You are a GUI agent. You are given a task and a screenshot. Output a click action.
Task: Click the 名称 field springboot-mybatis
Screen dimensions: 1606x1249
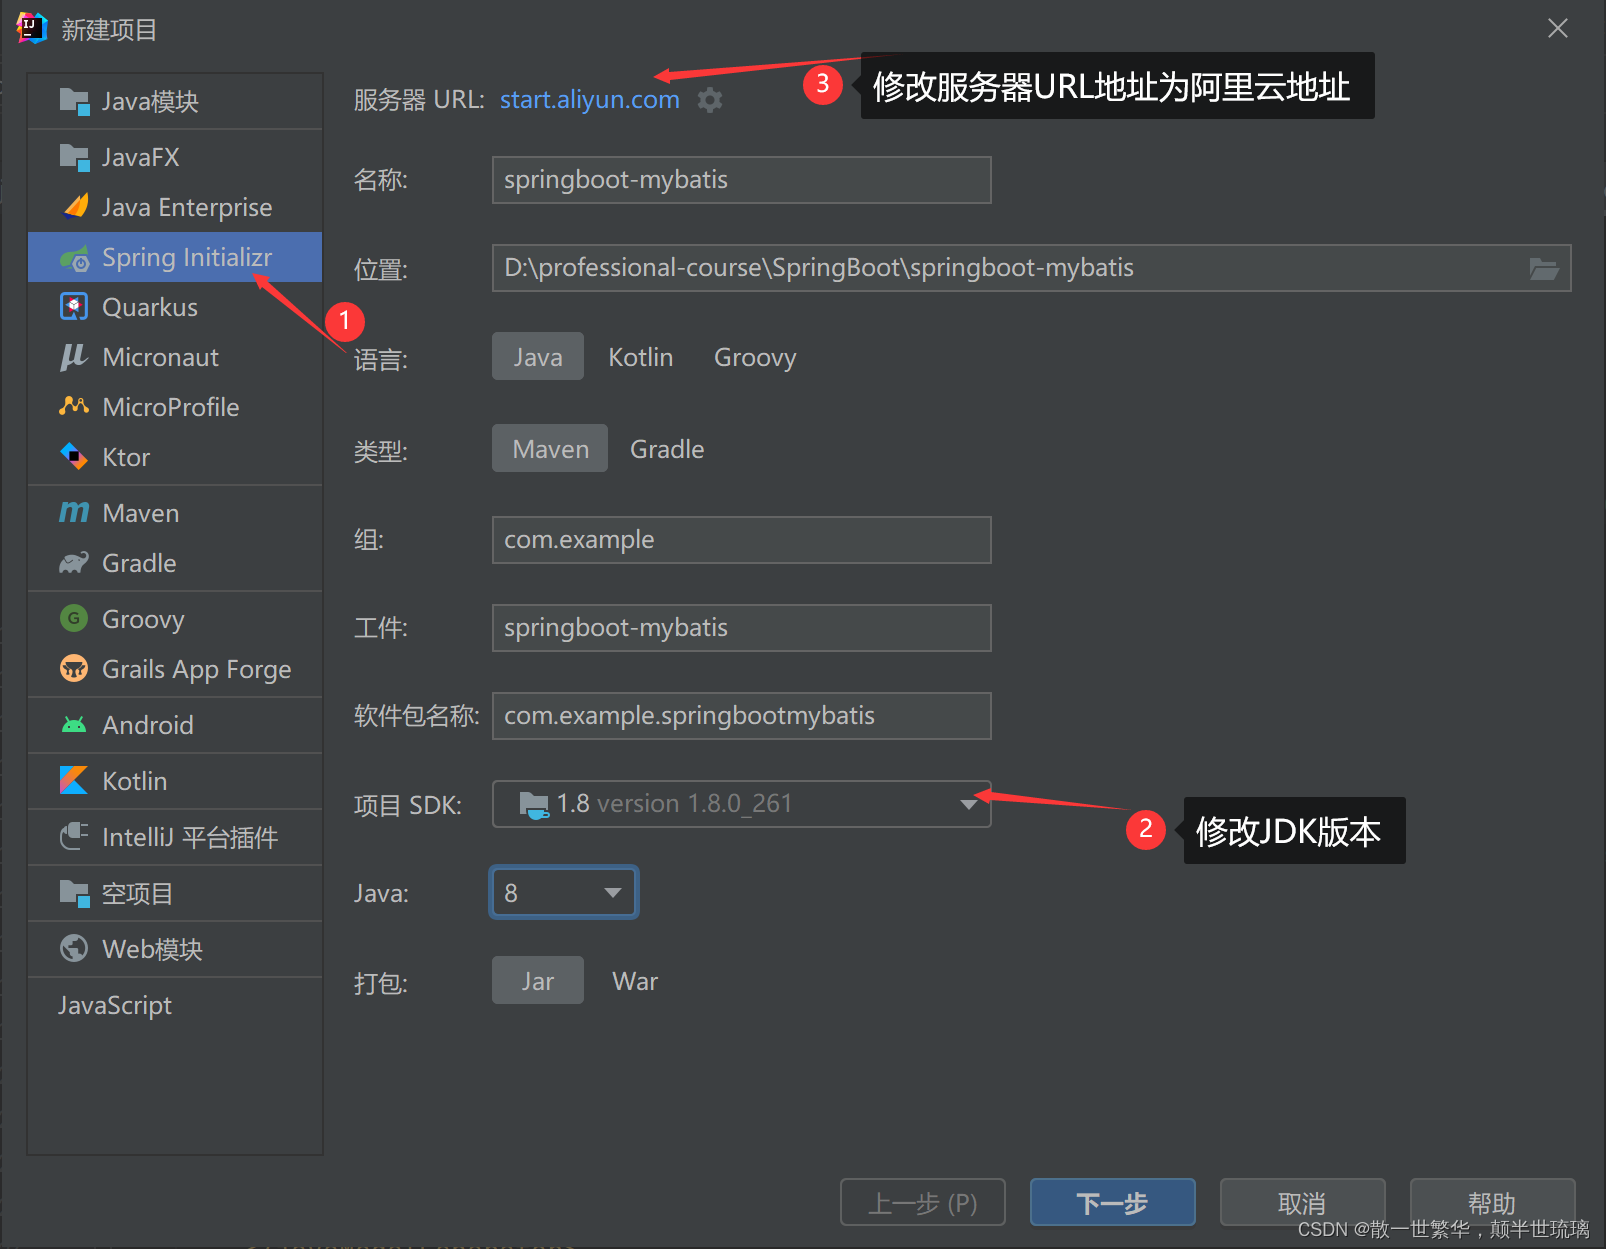pos(741,180)
